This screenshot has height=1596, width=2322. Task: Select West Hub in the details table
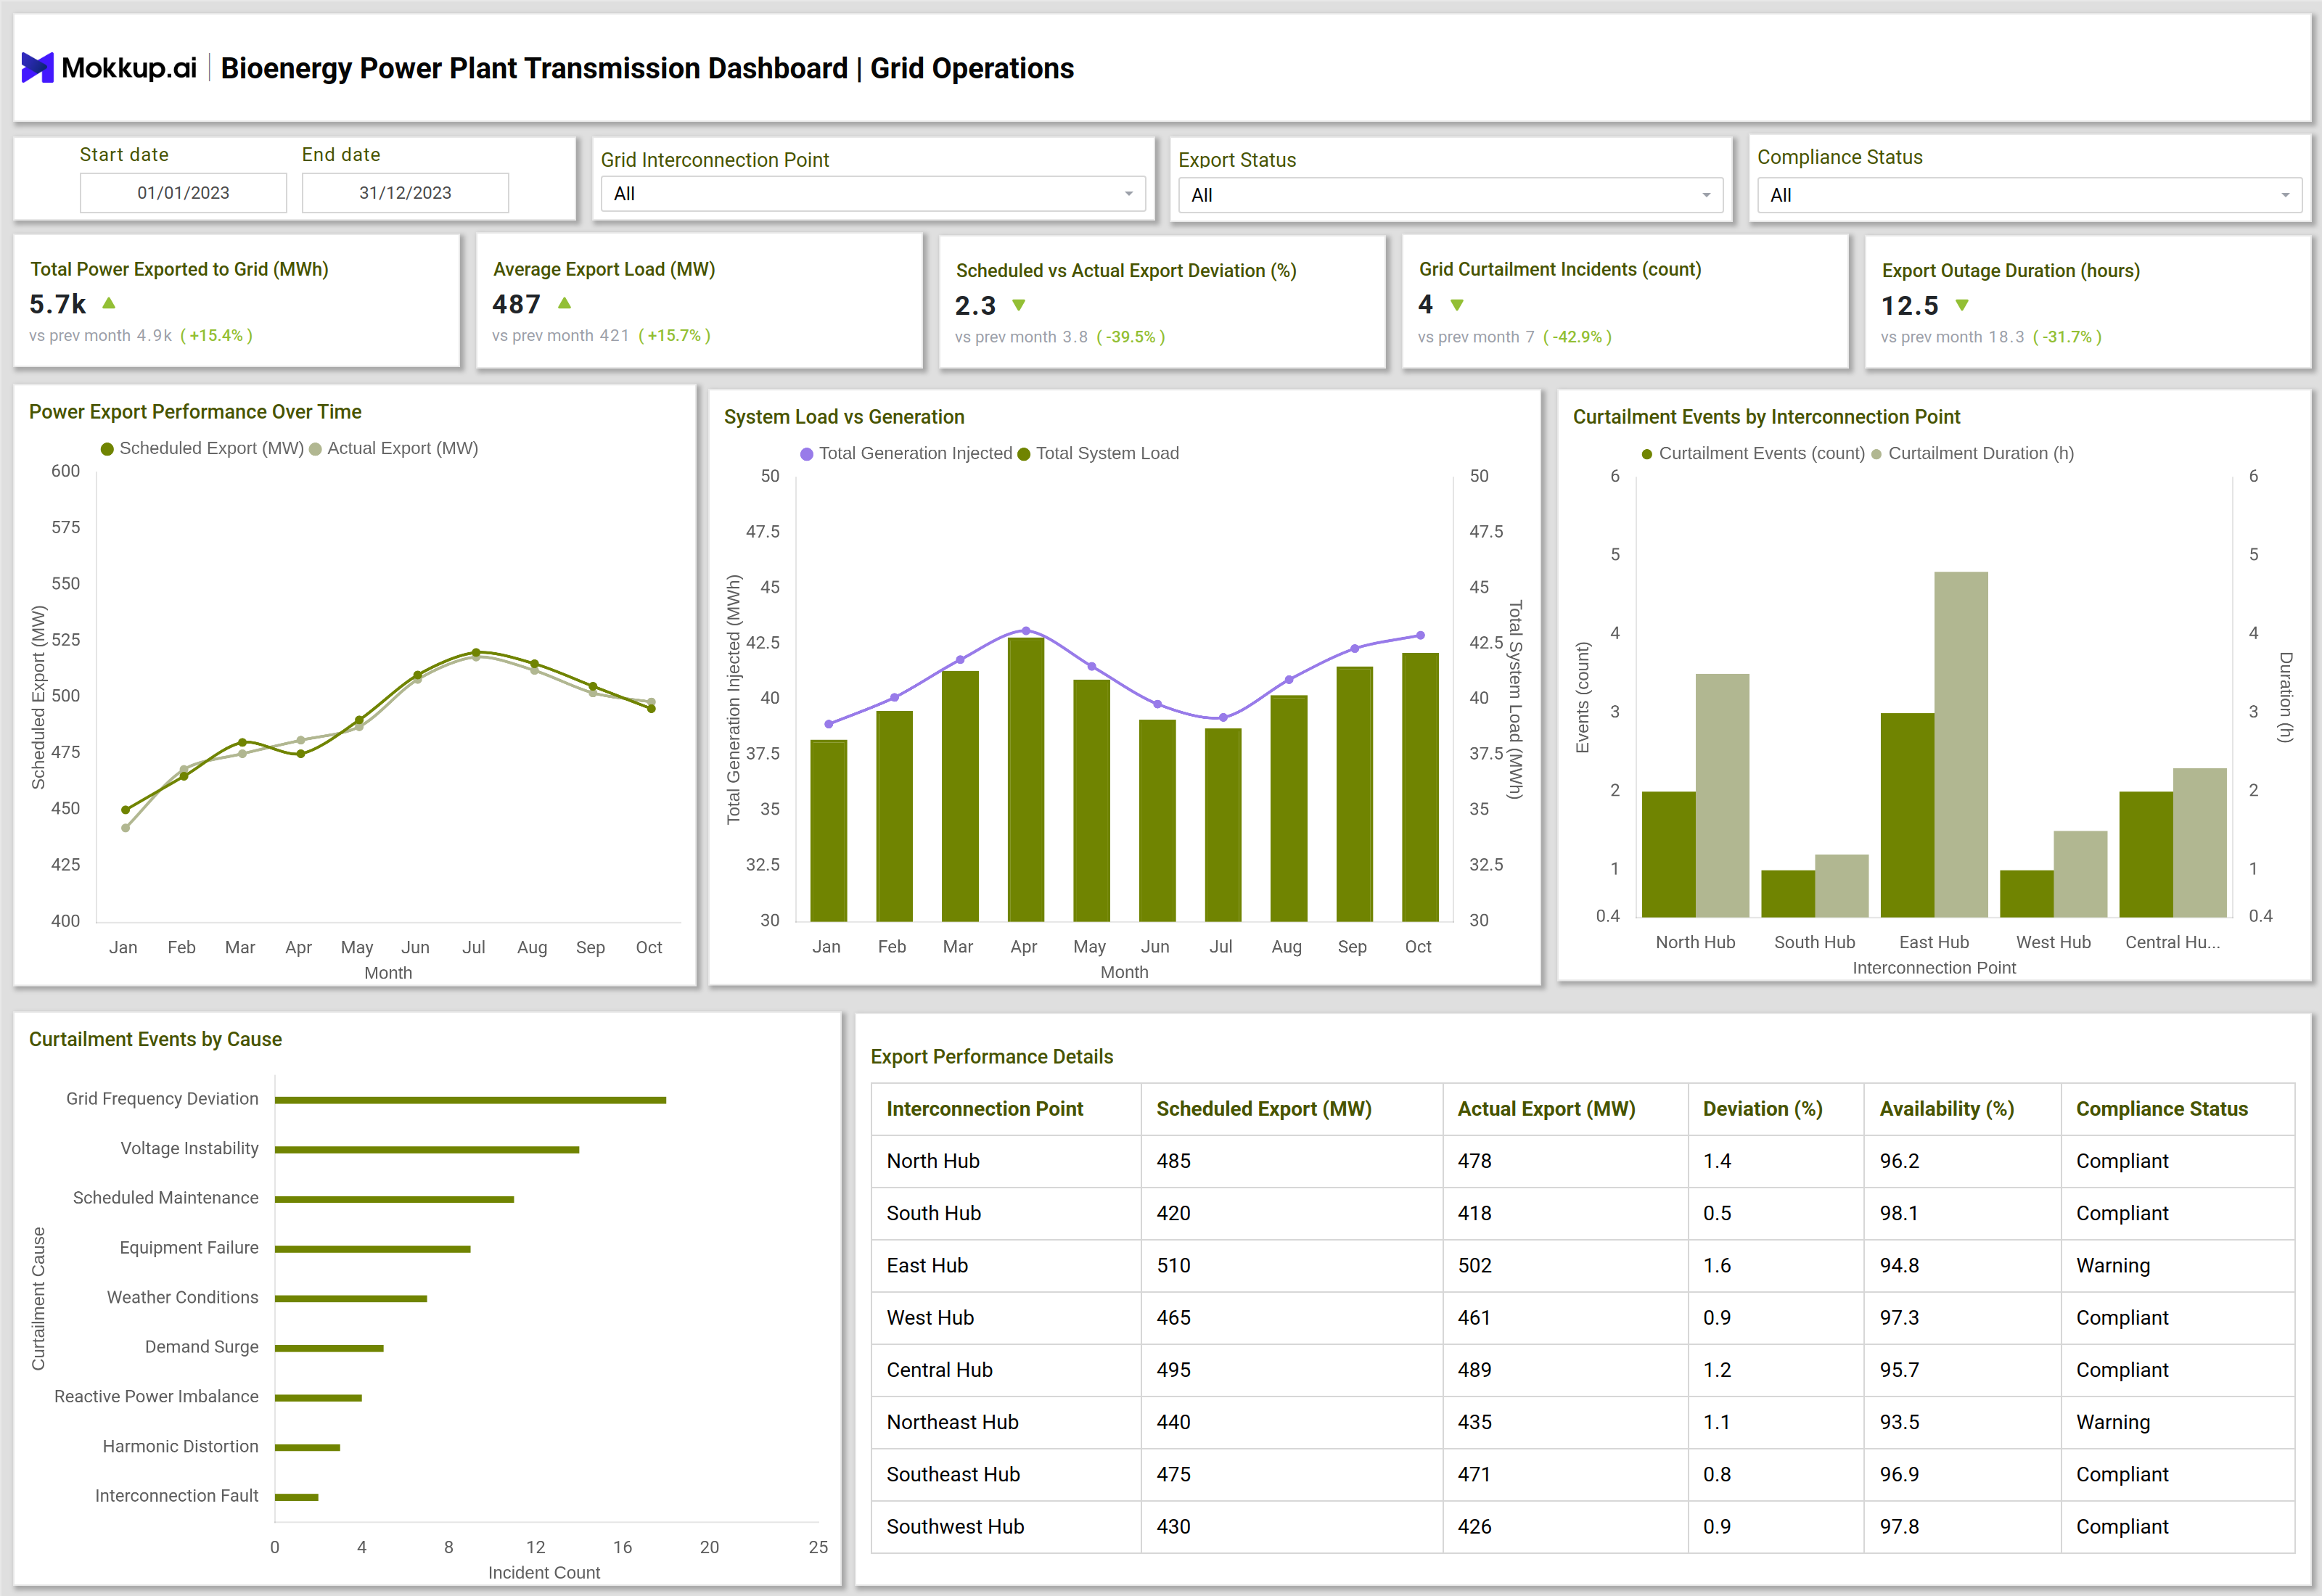point(930,1317)
